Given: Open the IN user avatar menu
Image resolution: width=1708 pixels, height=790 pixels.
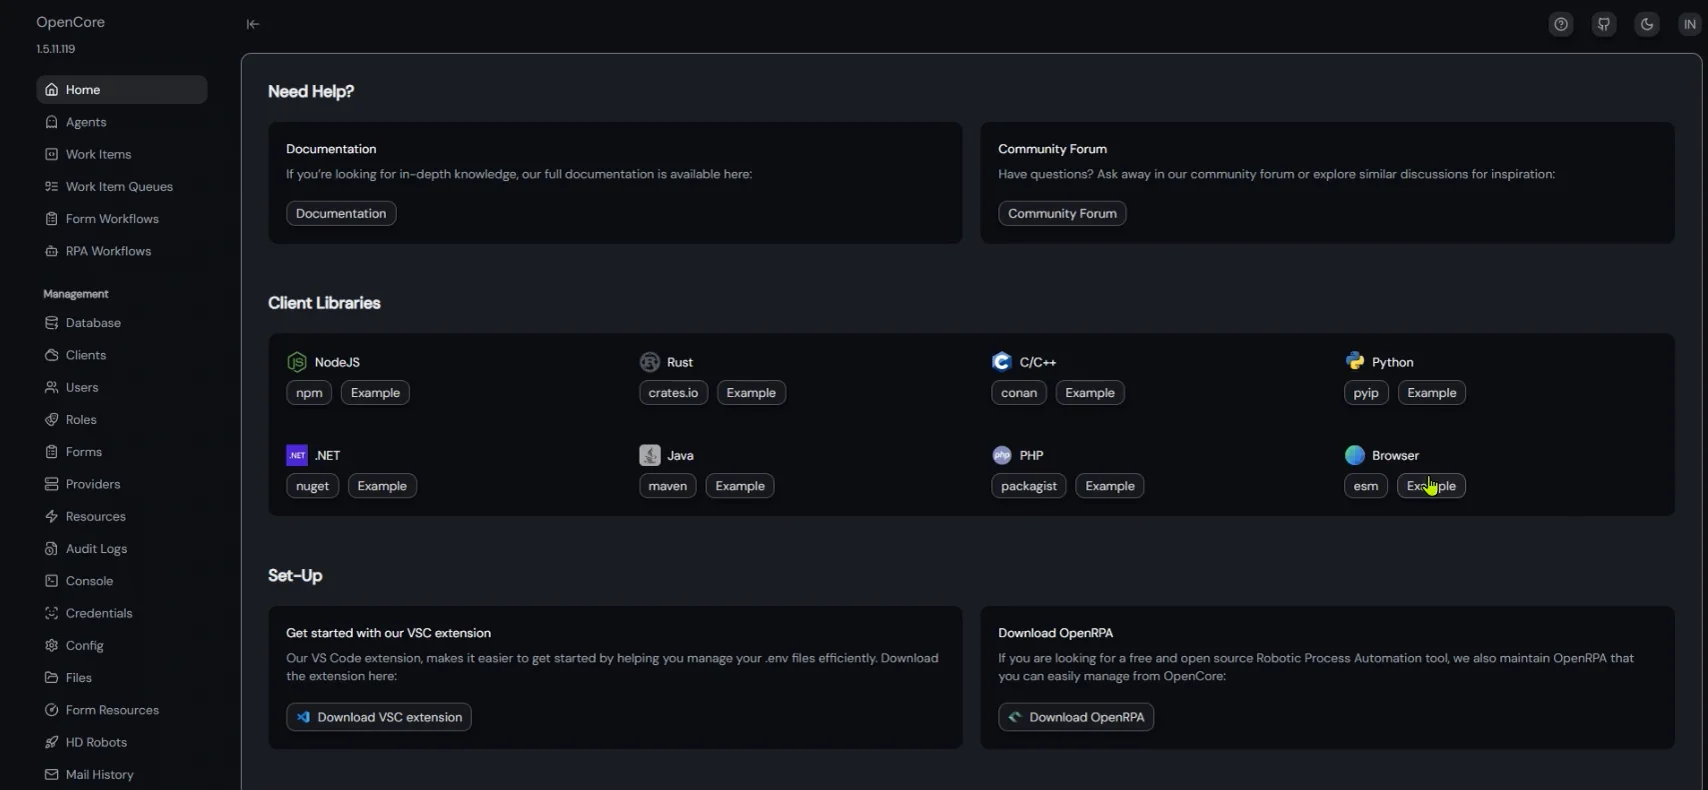Looking at the screenshot, I should [1689, 24].
